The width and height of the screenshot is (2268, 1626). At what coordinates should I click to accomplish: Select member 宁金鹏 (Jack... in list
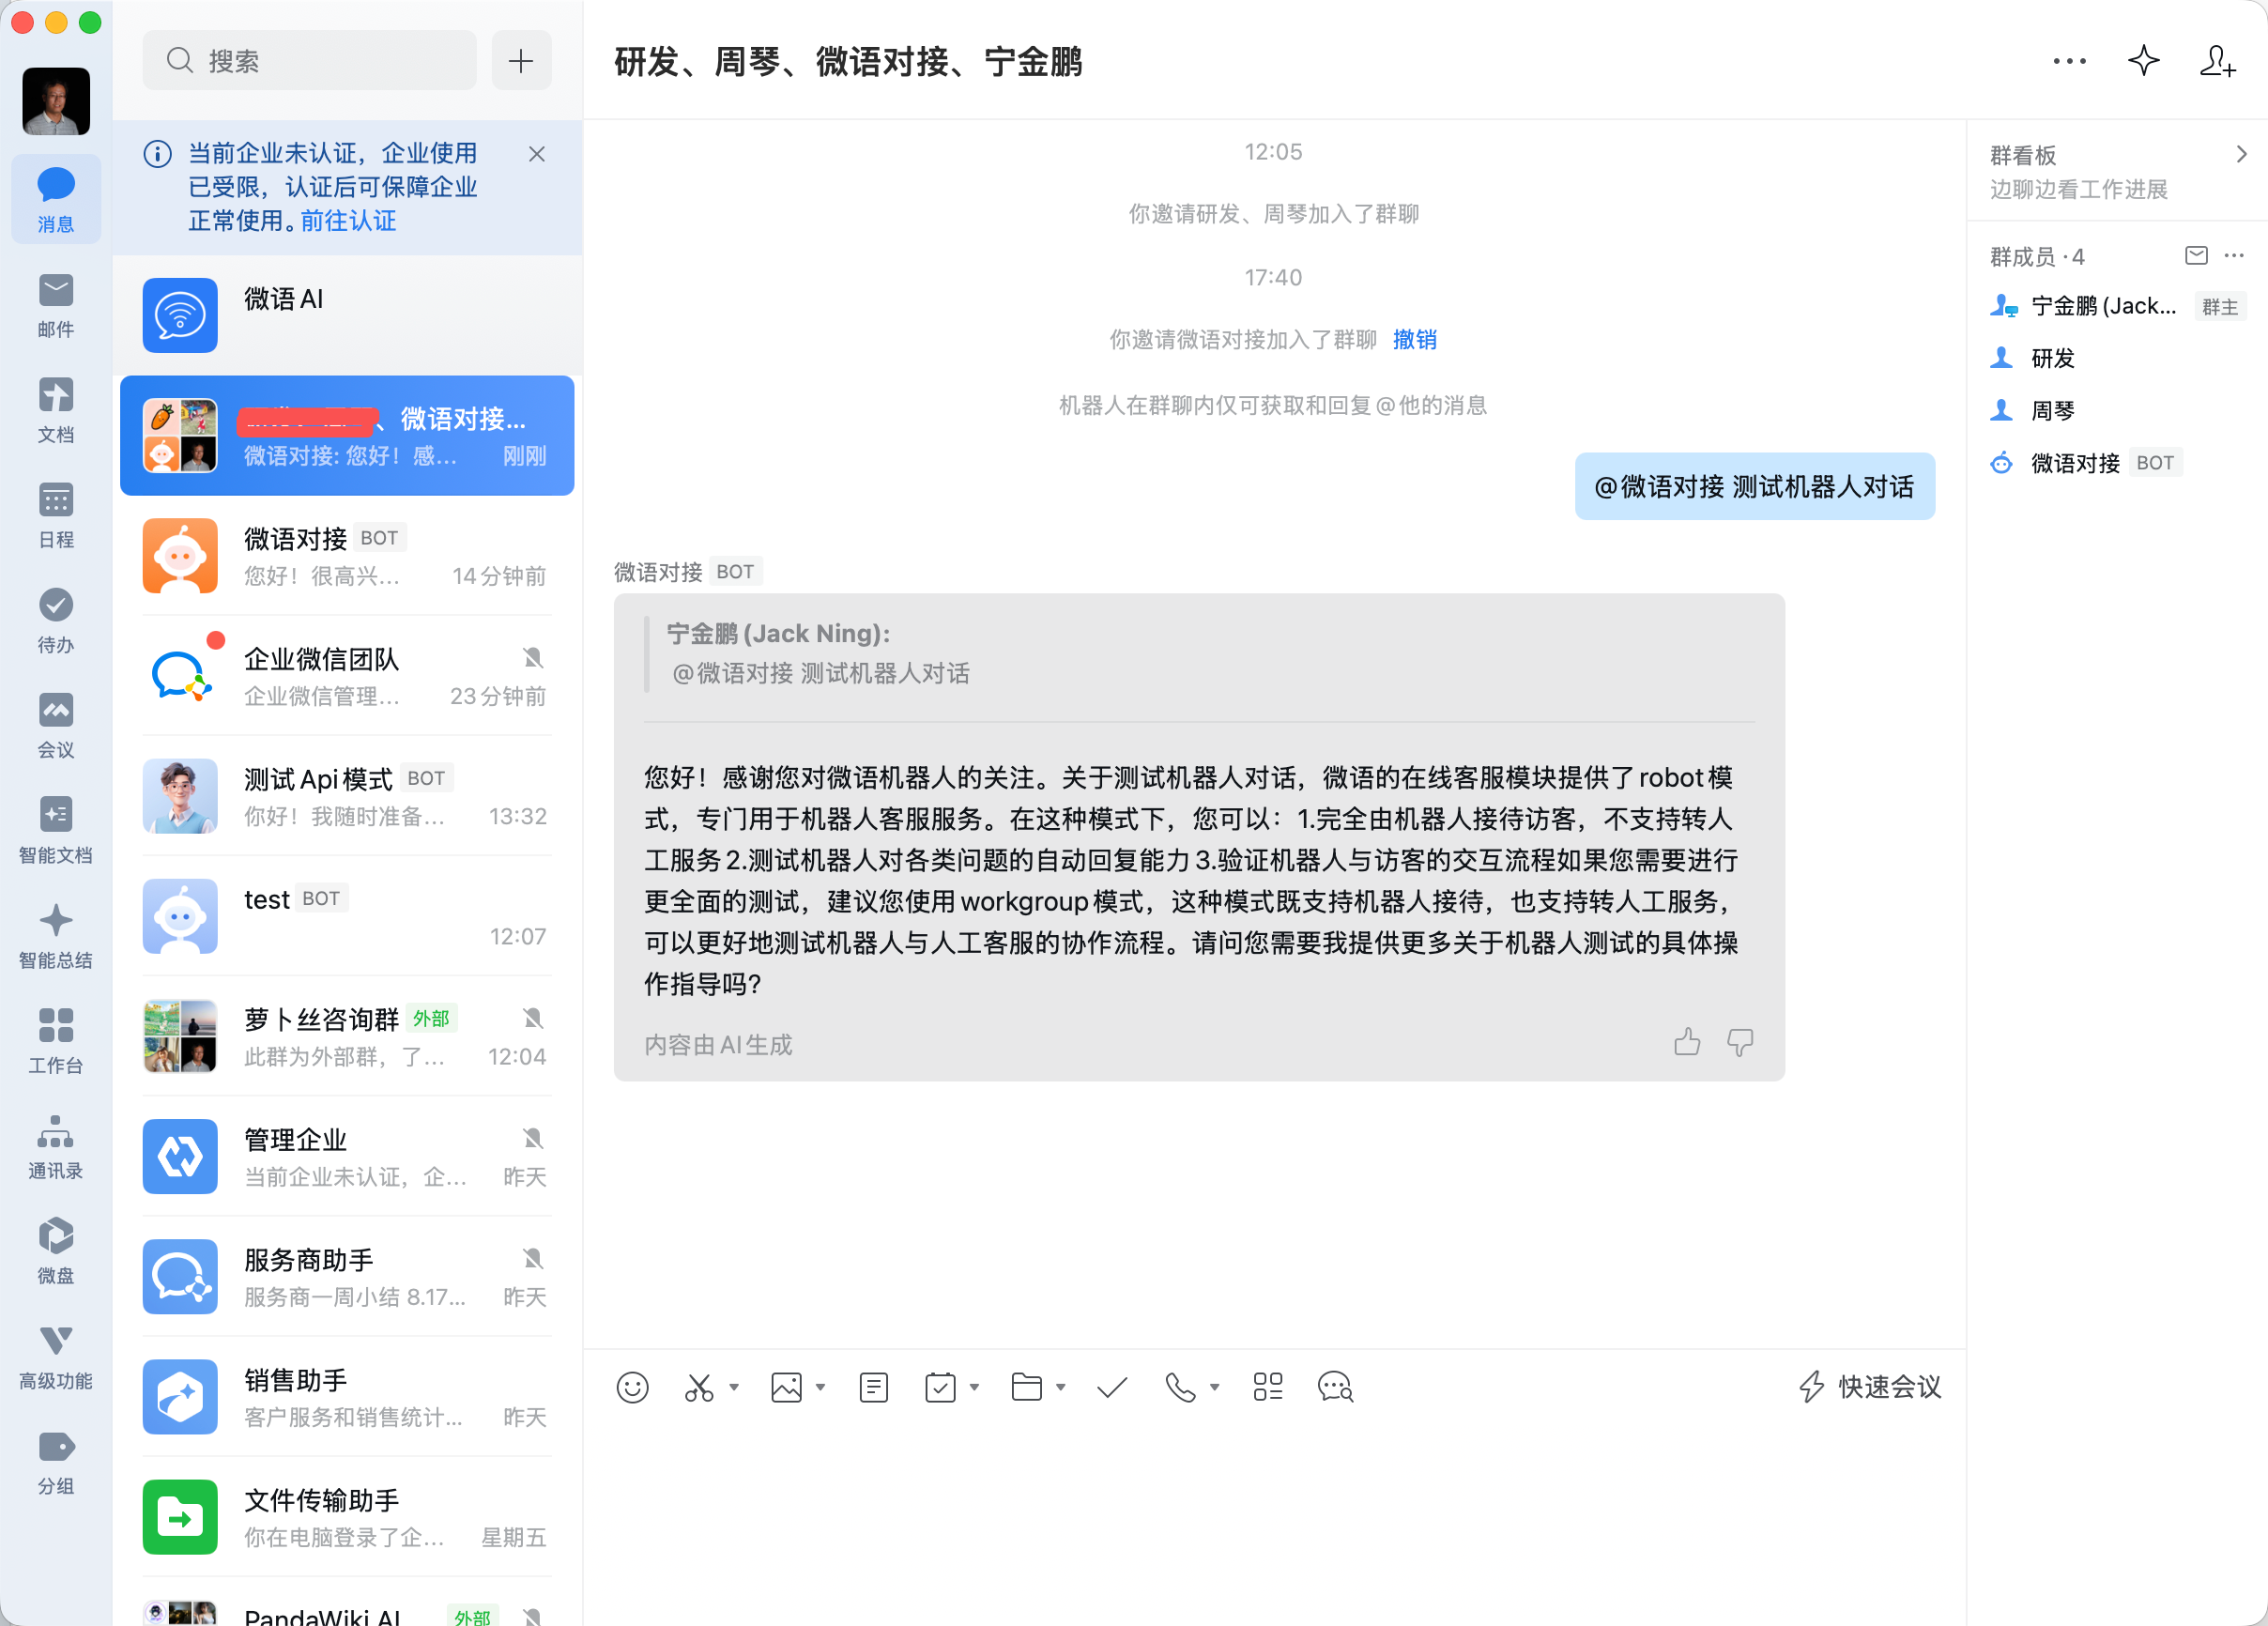2116,306
